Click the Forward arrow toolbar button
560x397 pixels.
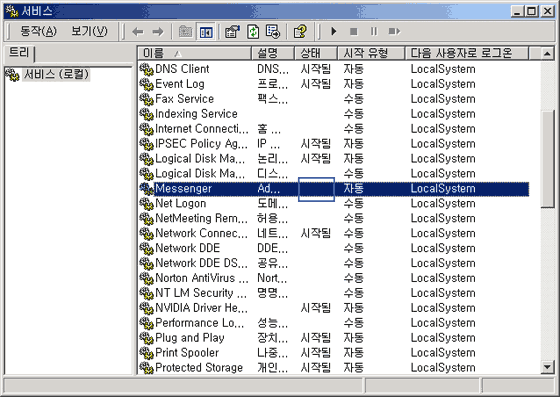(x=158, y=32)
